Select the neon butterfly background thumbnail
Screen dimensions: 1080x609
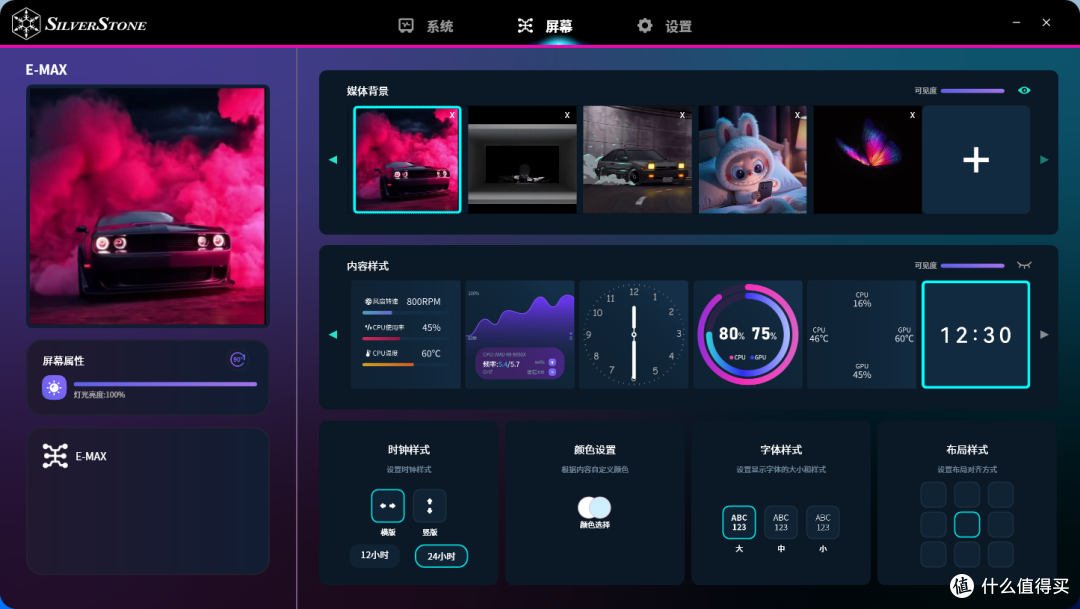point(867,160)
